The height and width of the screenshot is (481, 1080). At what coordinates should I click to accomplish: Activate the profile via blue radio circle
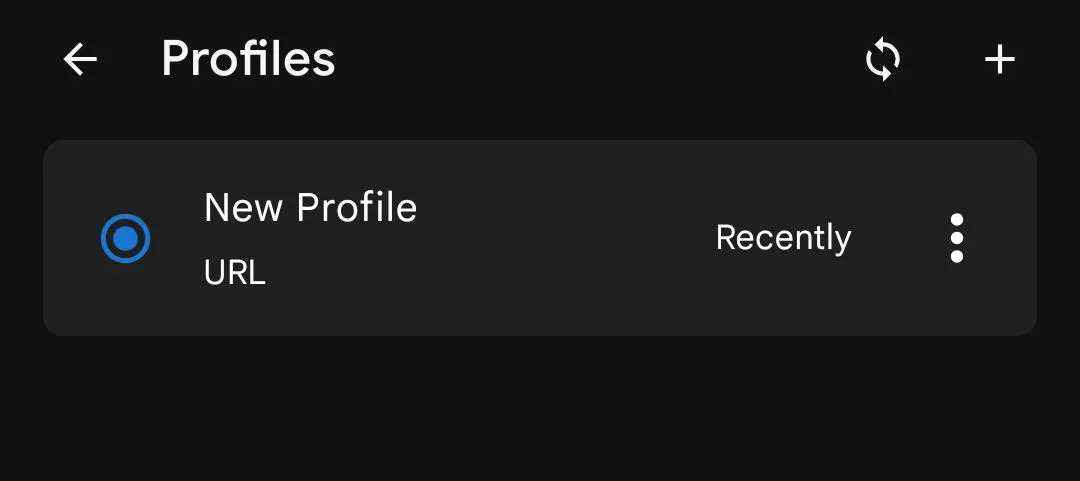coord(125,238)
